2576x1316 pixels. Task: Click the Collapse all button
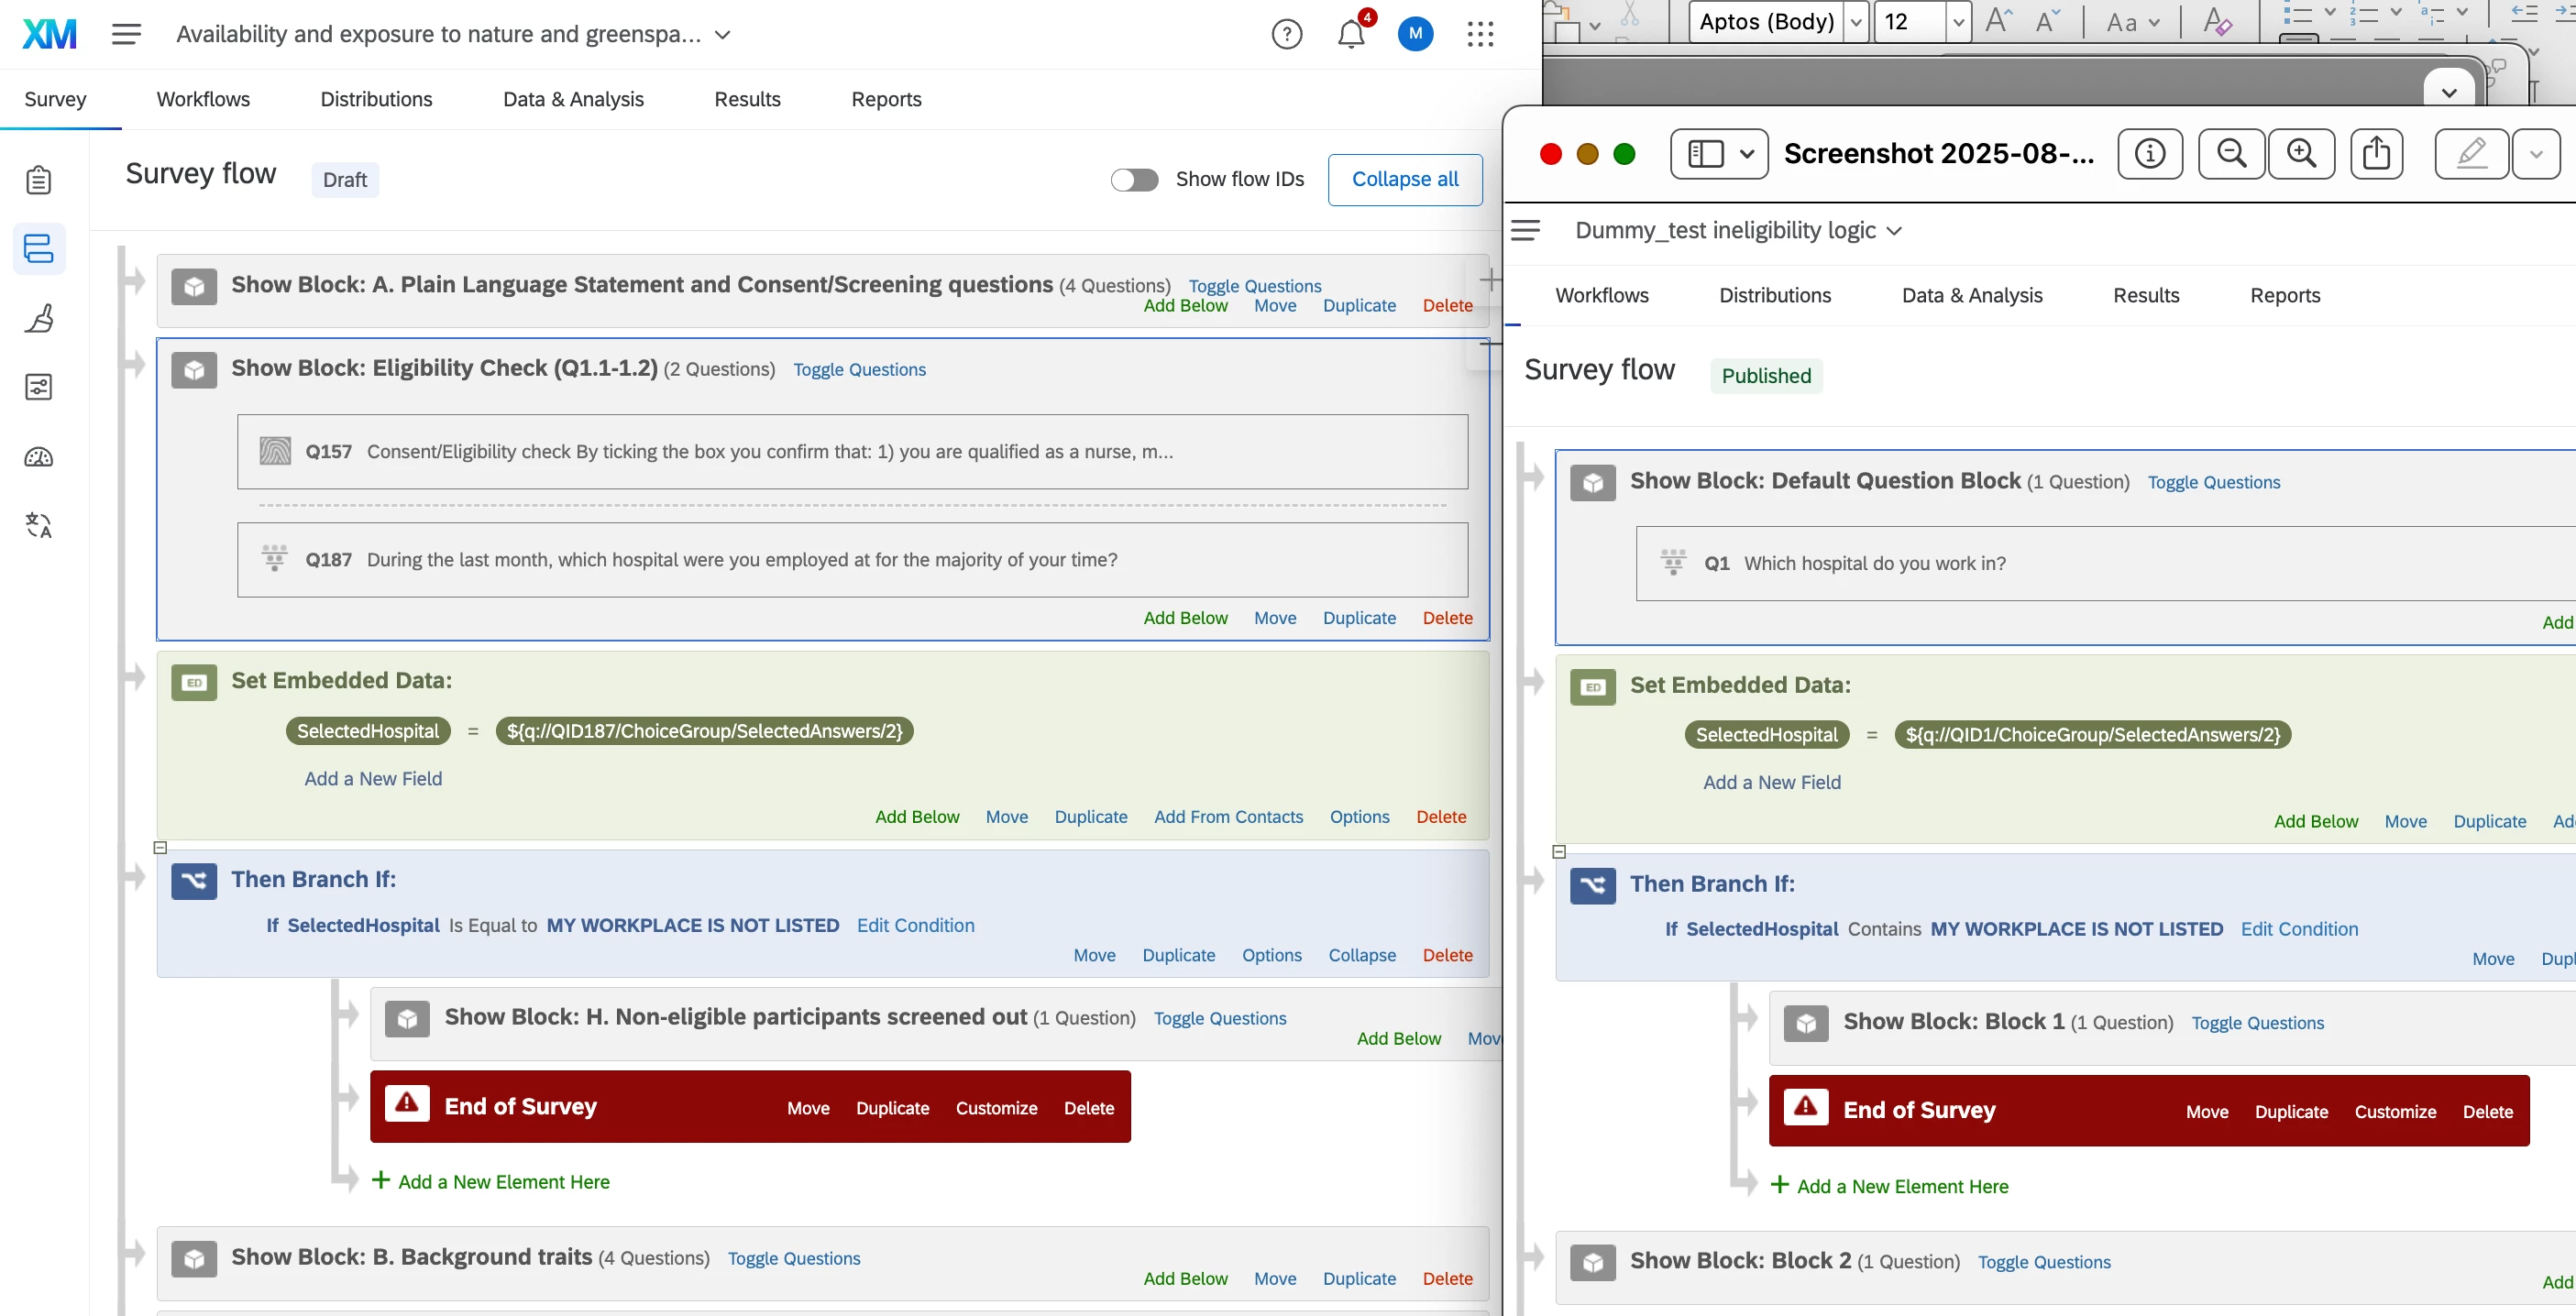pyautogui.click(x=1405, y=180)
